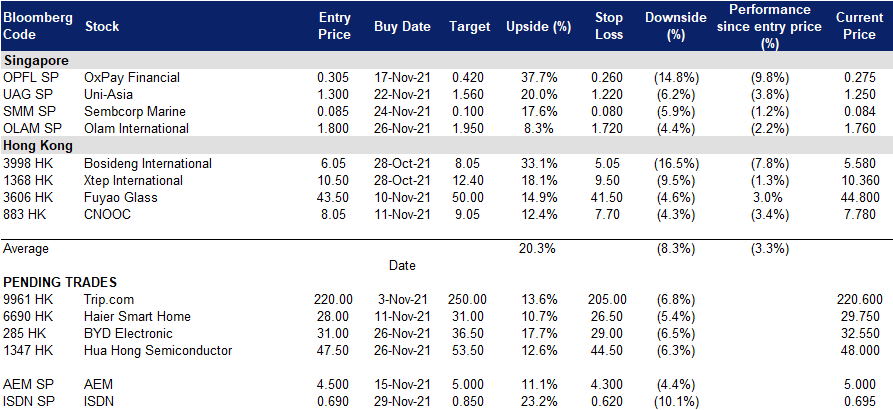
Task: Select Haier Smart Home stock name
Action: point(137,317)
